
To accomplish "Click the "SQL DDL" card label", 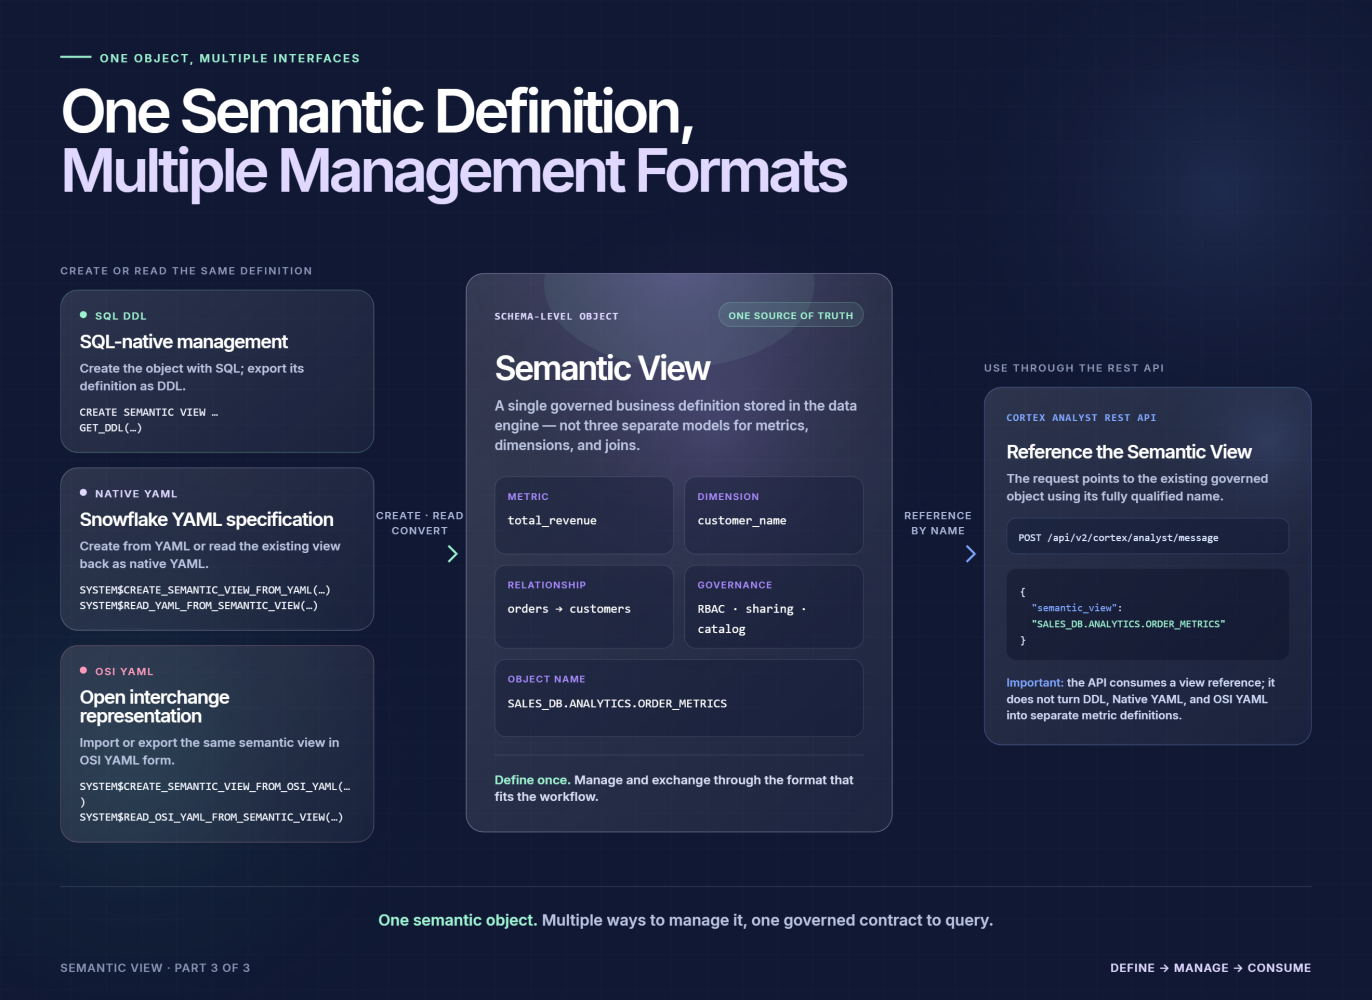I will tap(121, 316).
